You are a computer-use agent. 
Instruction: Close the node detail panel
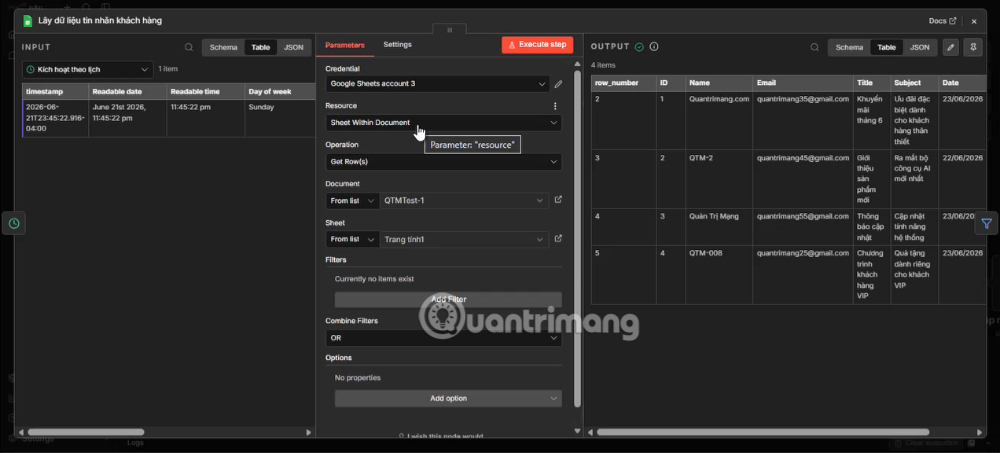pos(974,21)
